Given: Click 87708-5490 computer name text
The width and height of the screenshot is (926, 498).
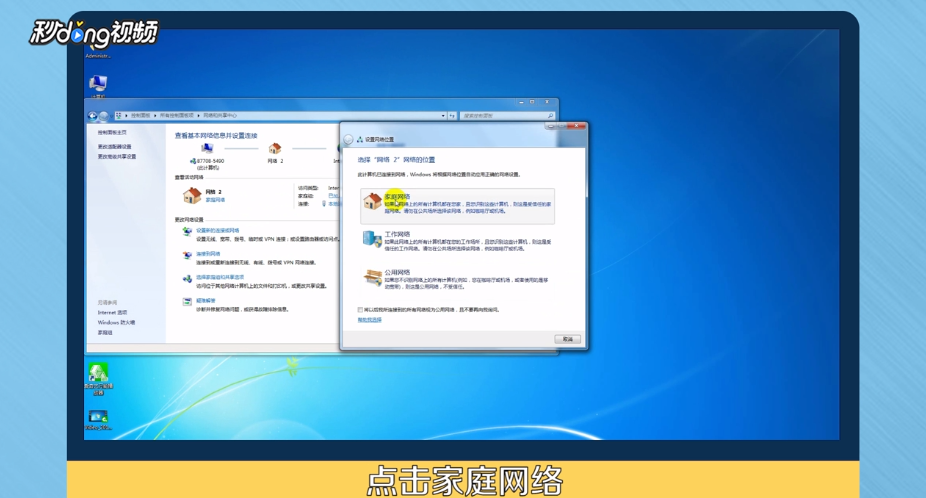Looking at the screenshot, I should tap(210, 161).
